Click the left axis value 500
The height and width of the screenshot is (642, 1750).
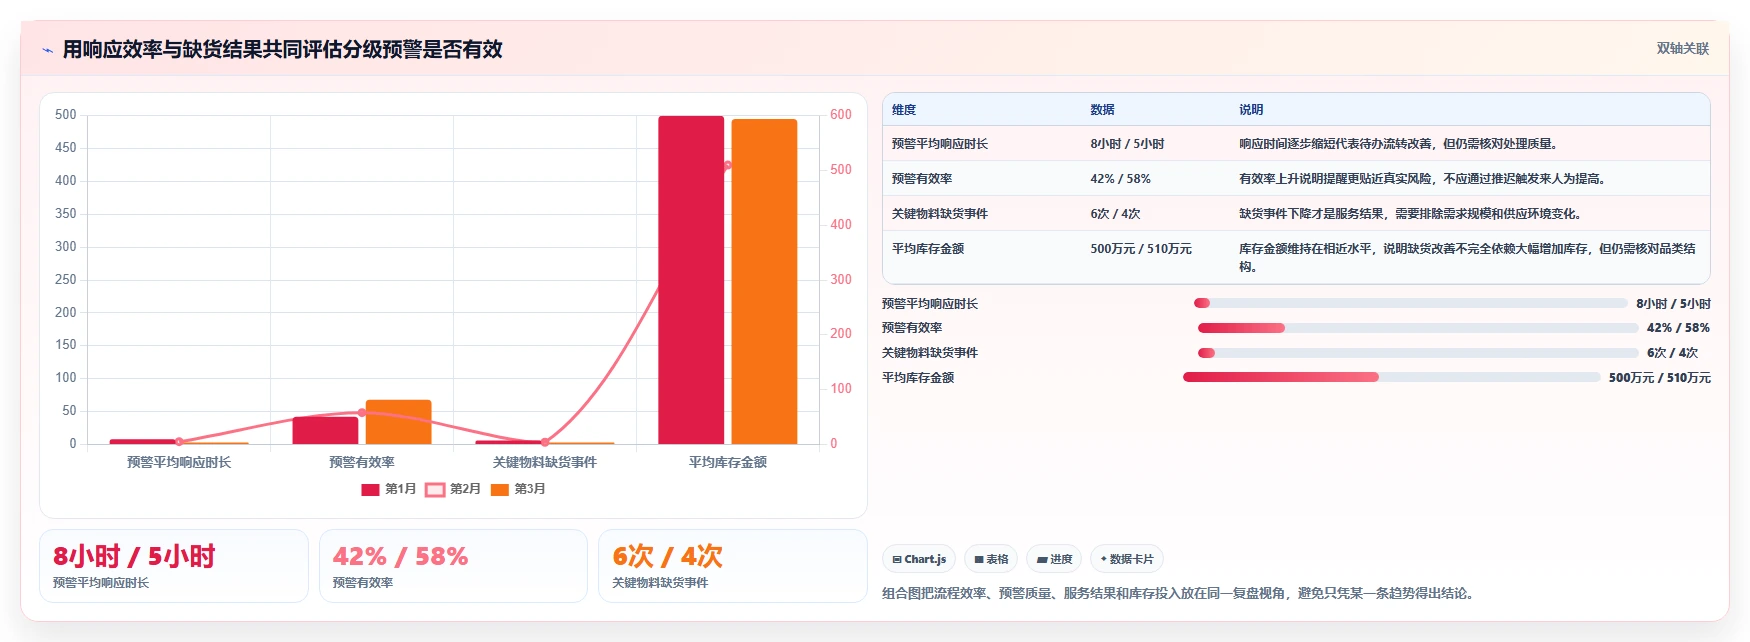[x=66, y=115]
